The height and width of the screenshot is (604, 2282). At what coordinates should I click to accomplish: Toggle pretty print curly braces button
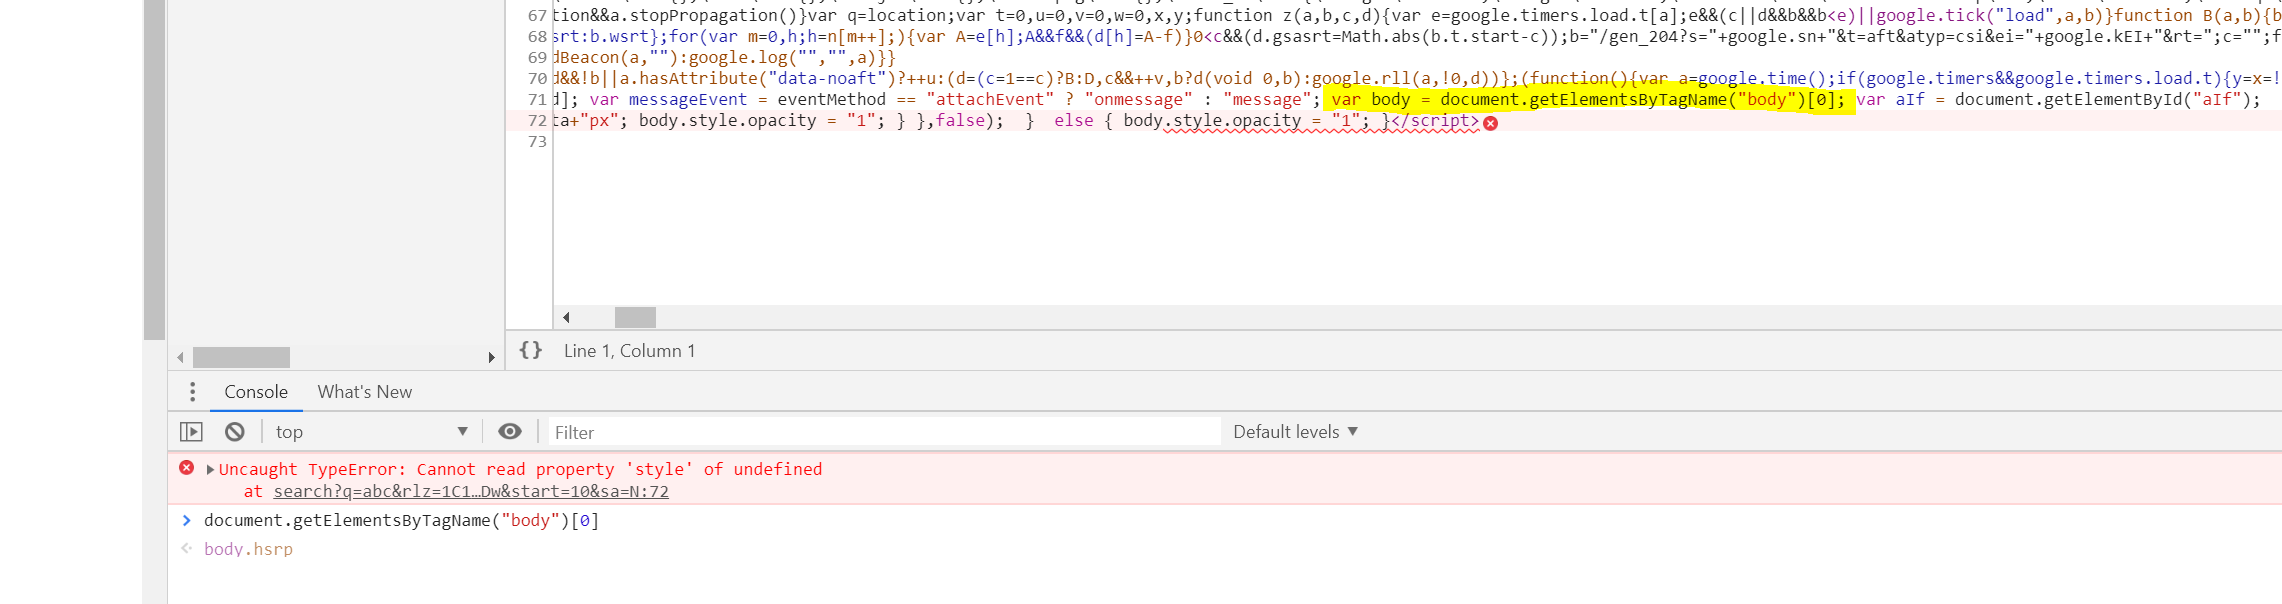531,350
